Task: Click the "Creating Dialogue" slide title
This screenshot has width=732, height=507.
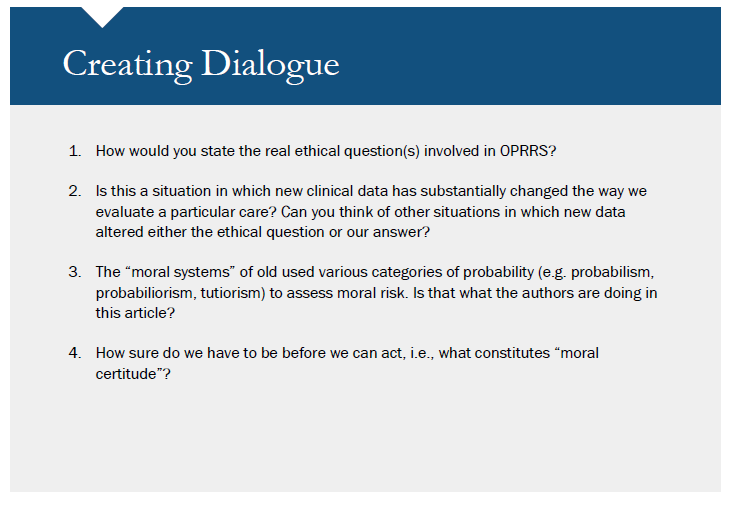Action: (x=201, y=64)
